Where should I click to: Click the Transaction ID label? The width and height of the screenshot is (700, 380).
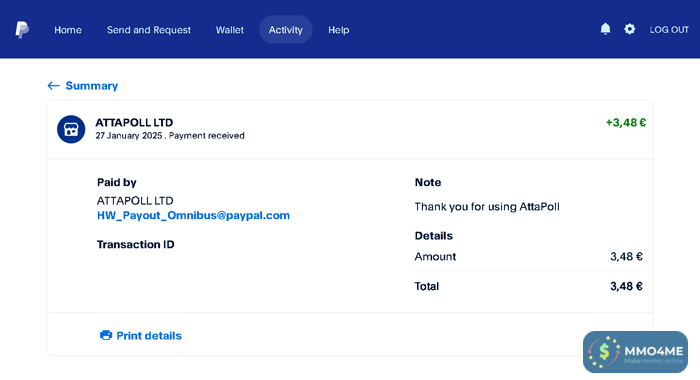[136, 244]
